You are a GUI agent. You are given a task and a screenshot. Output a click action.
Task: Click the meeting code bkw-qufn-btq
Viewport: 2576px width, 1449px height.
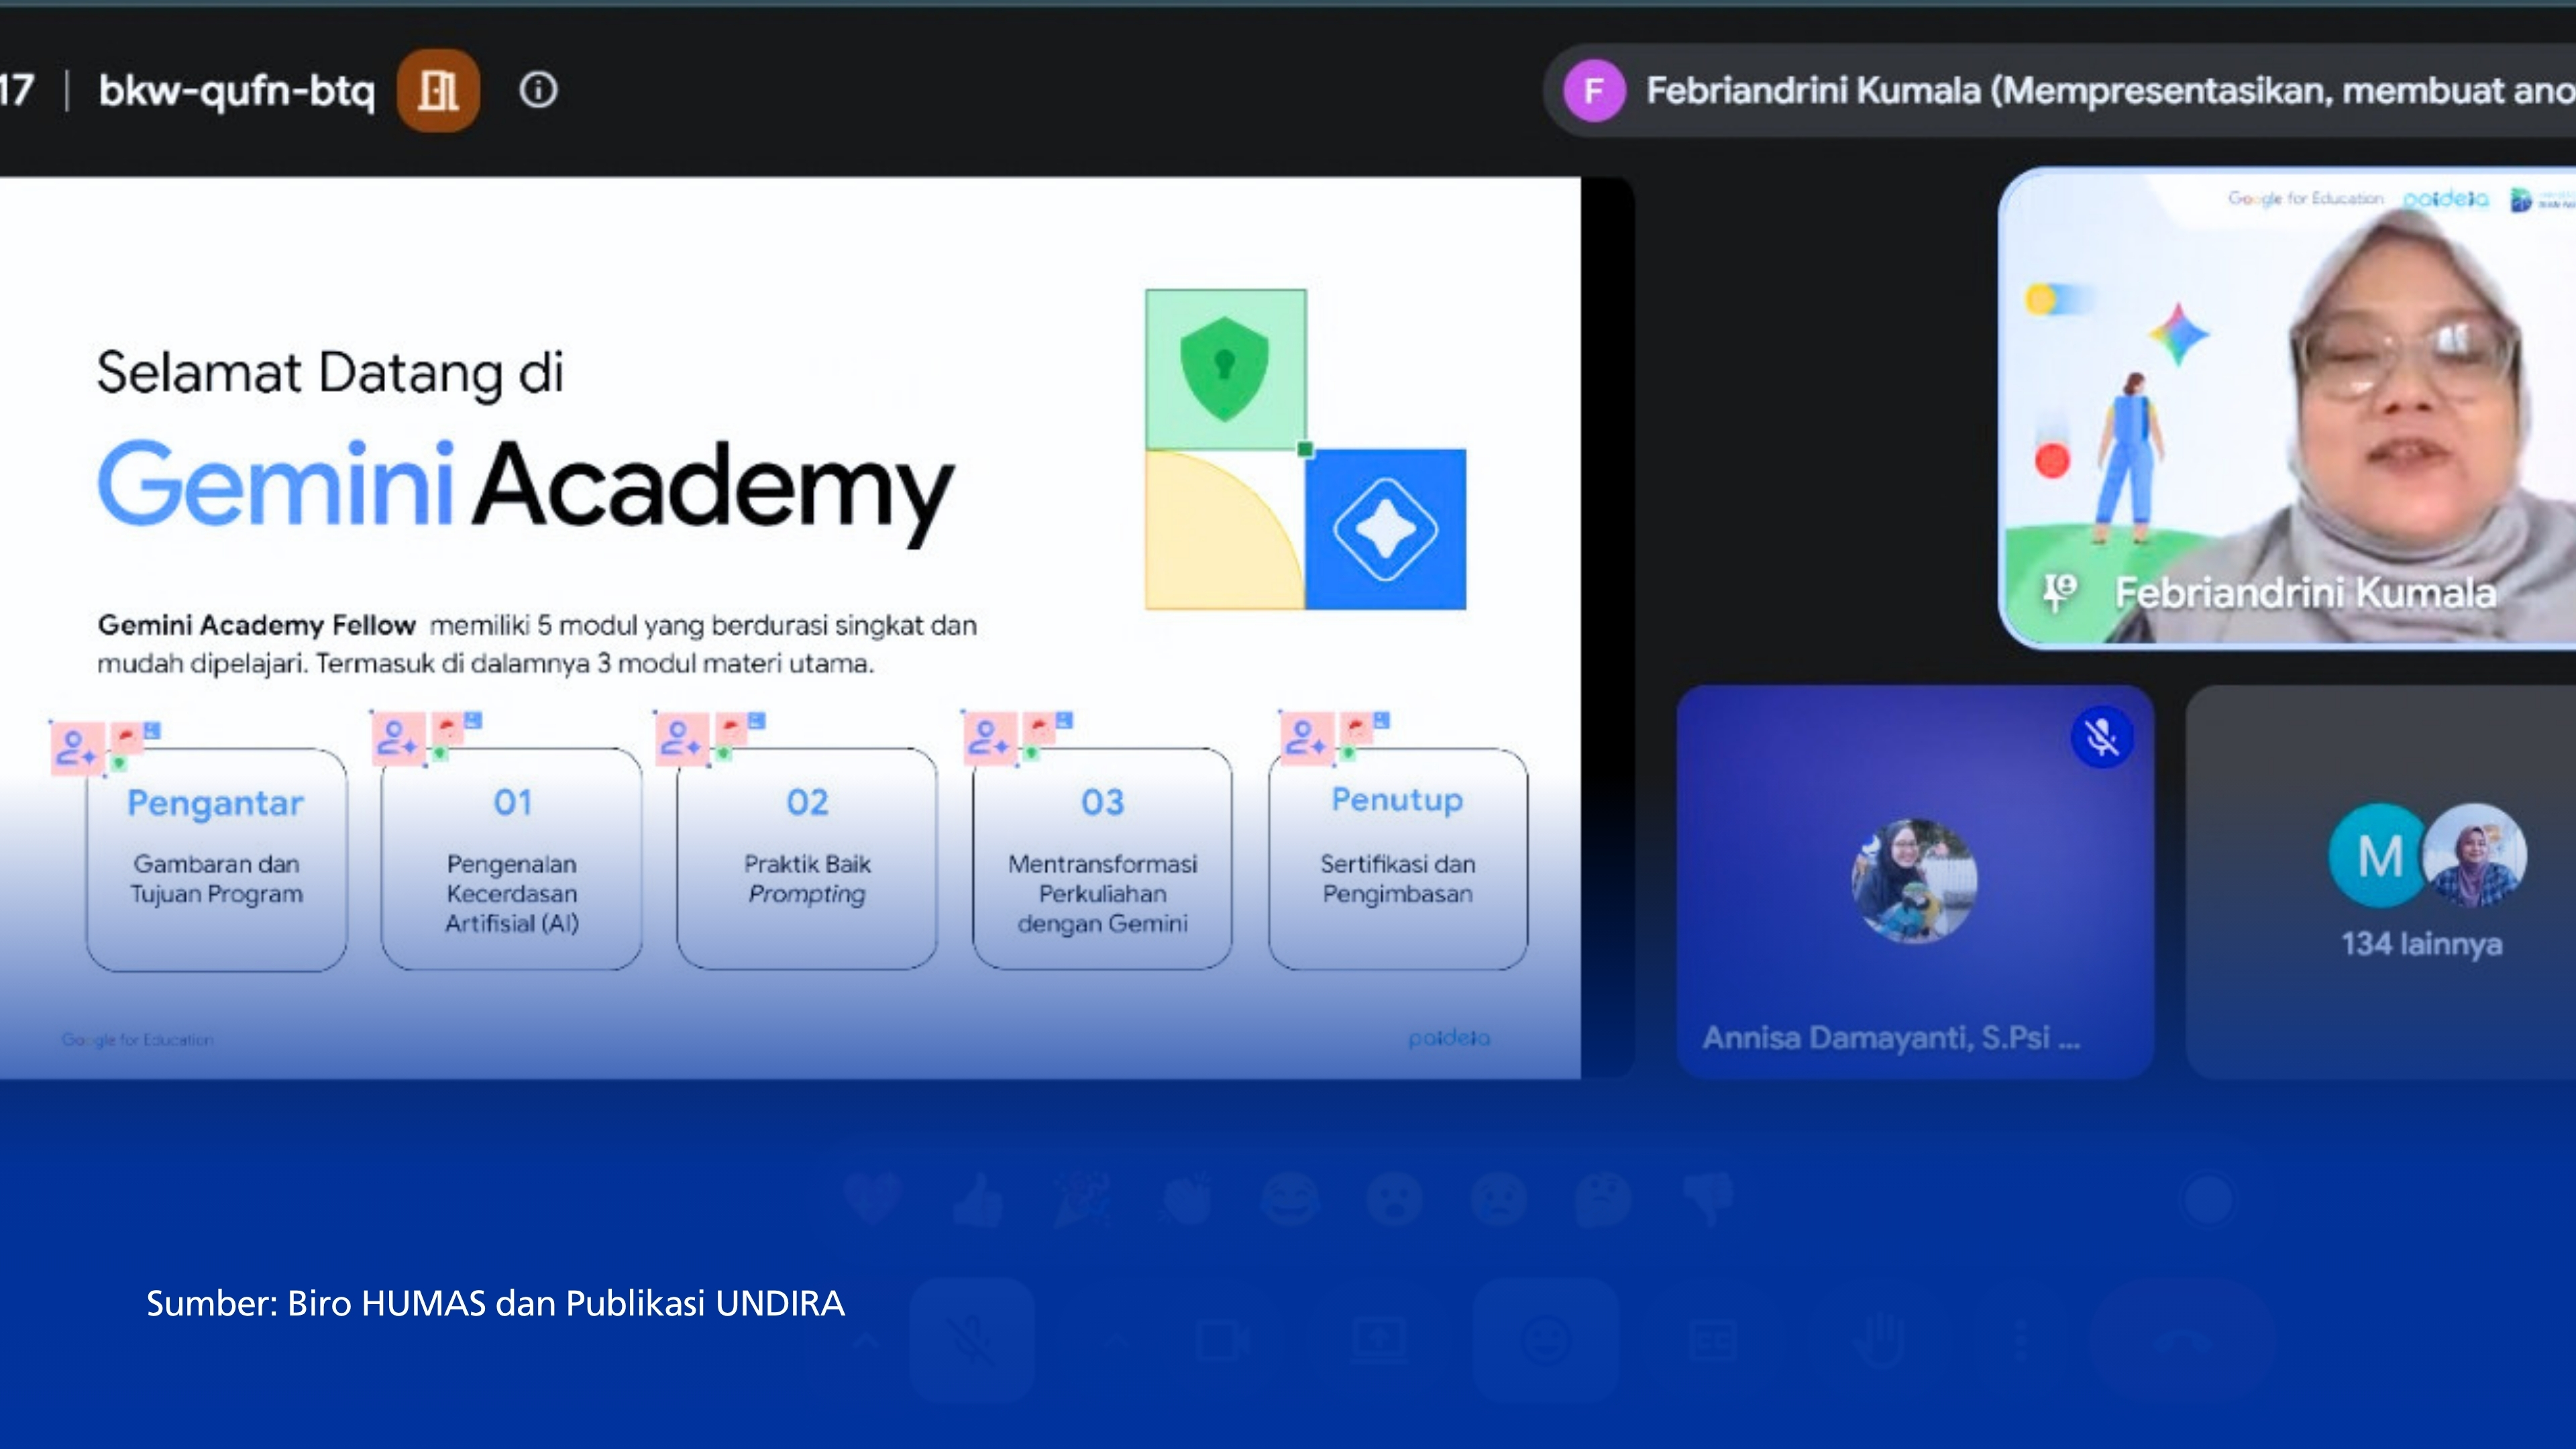pyautogui.click(x=237, y=91)
